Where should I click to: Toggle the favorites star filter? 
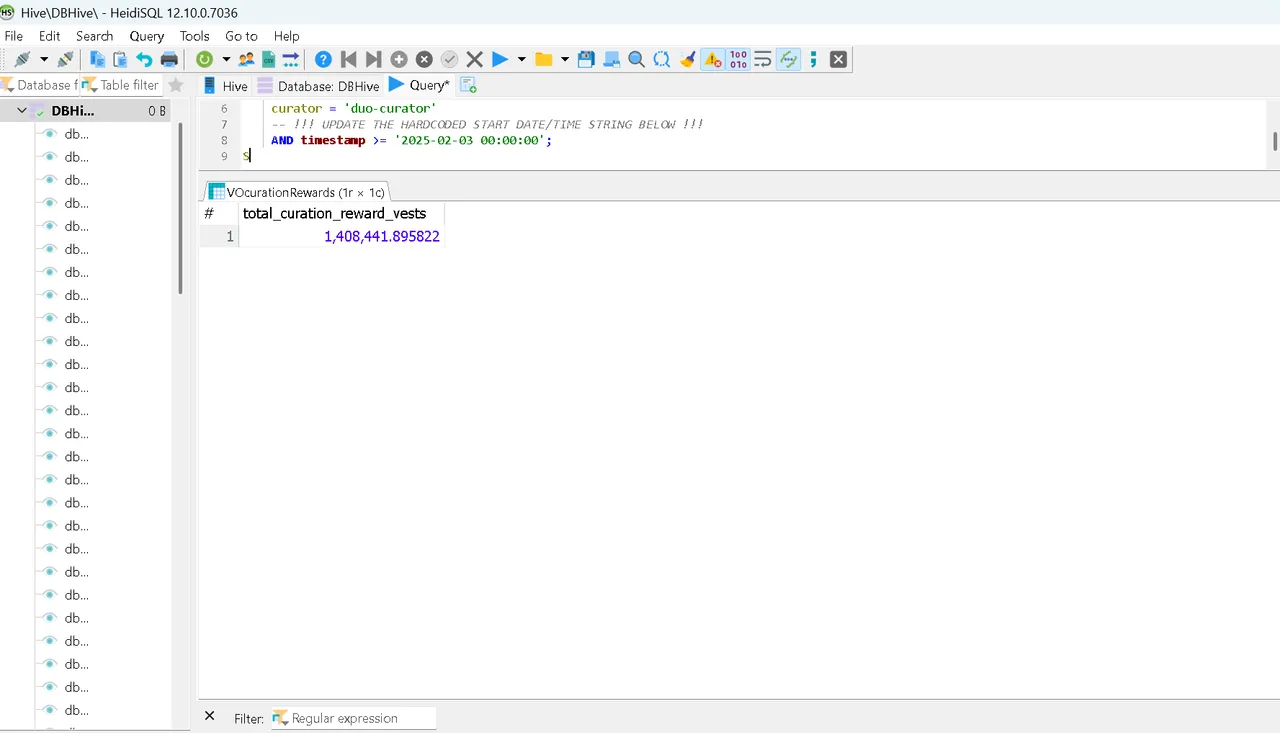pos(176,85)
